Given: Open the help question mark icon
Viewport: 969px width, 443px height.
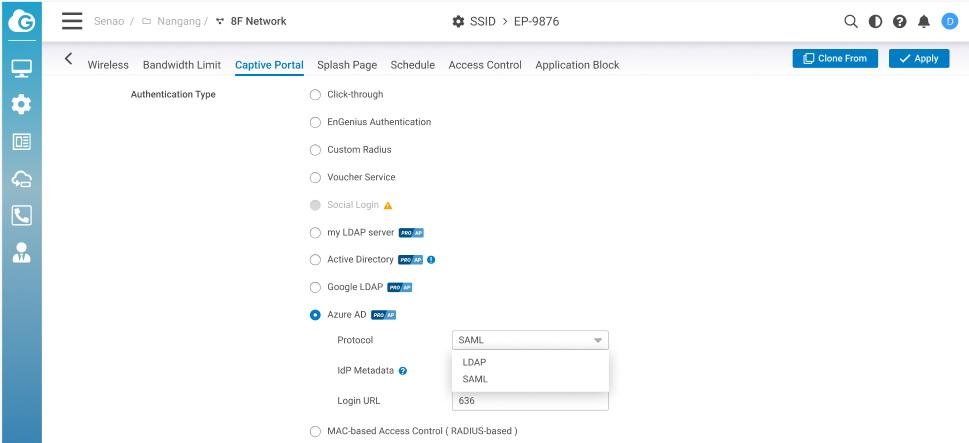Looking at the screenshot, I should [x=900, y=22].
